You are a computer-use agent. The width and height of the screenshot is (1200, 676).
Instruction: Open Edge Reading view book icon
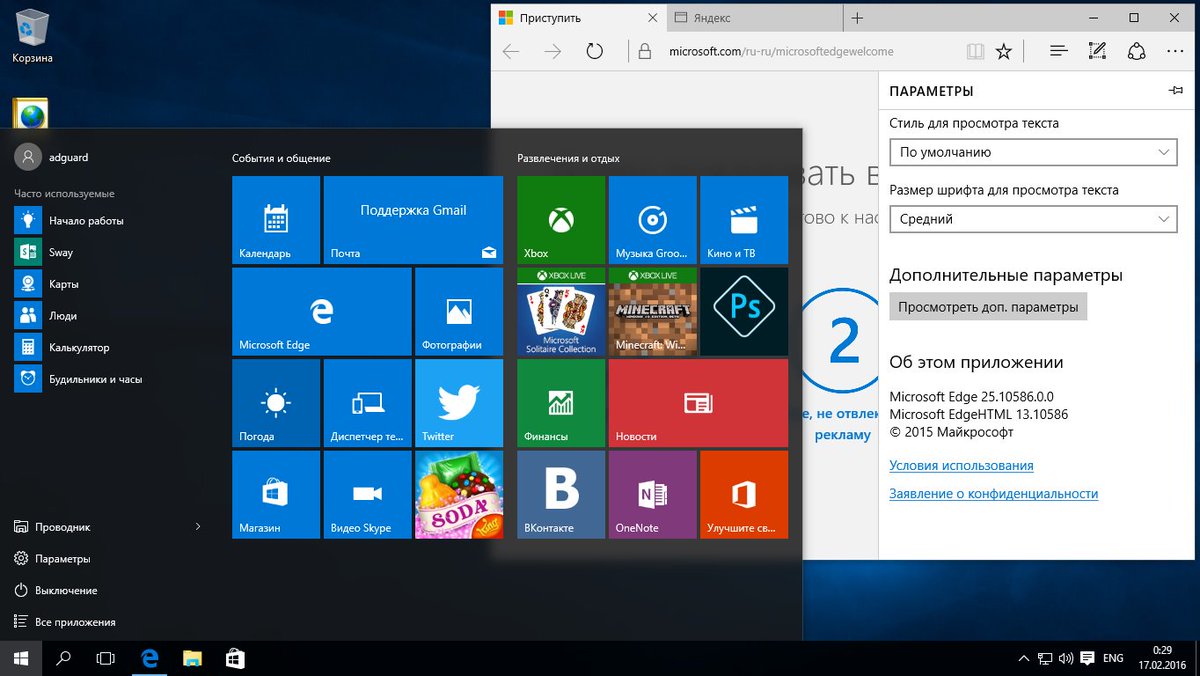(x=975, y=51)
